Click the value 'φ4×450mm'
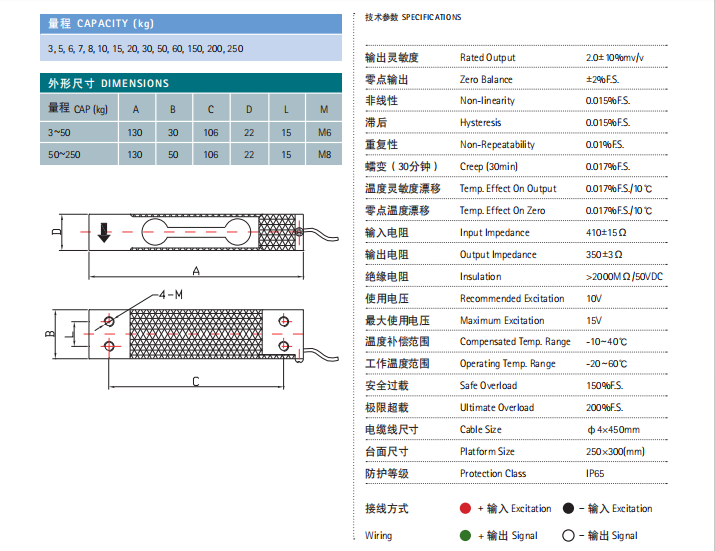 pos(613,430)
